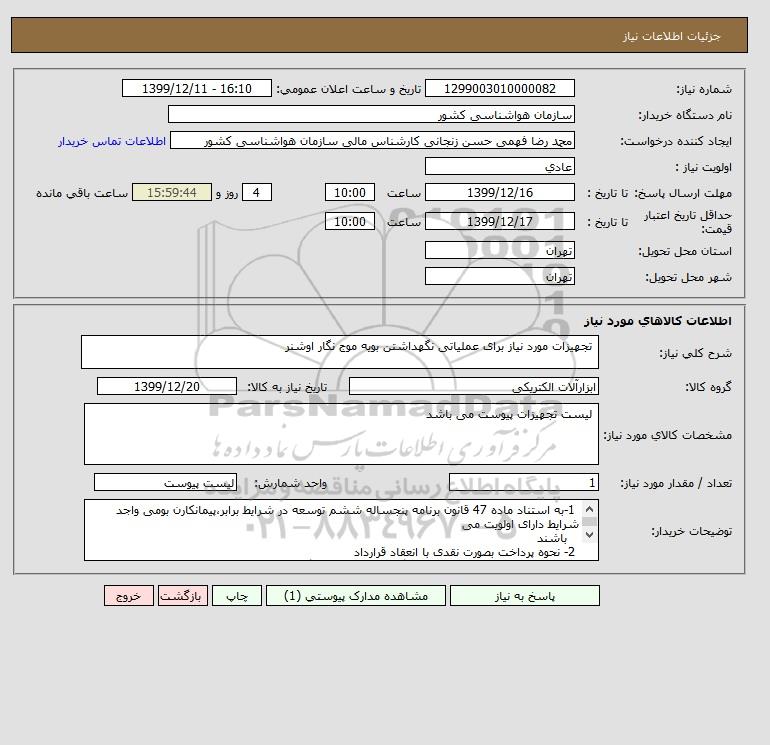
Task: Click the ساعت باقی مانده label
Action: click(x=82, y=193)
